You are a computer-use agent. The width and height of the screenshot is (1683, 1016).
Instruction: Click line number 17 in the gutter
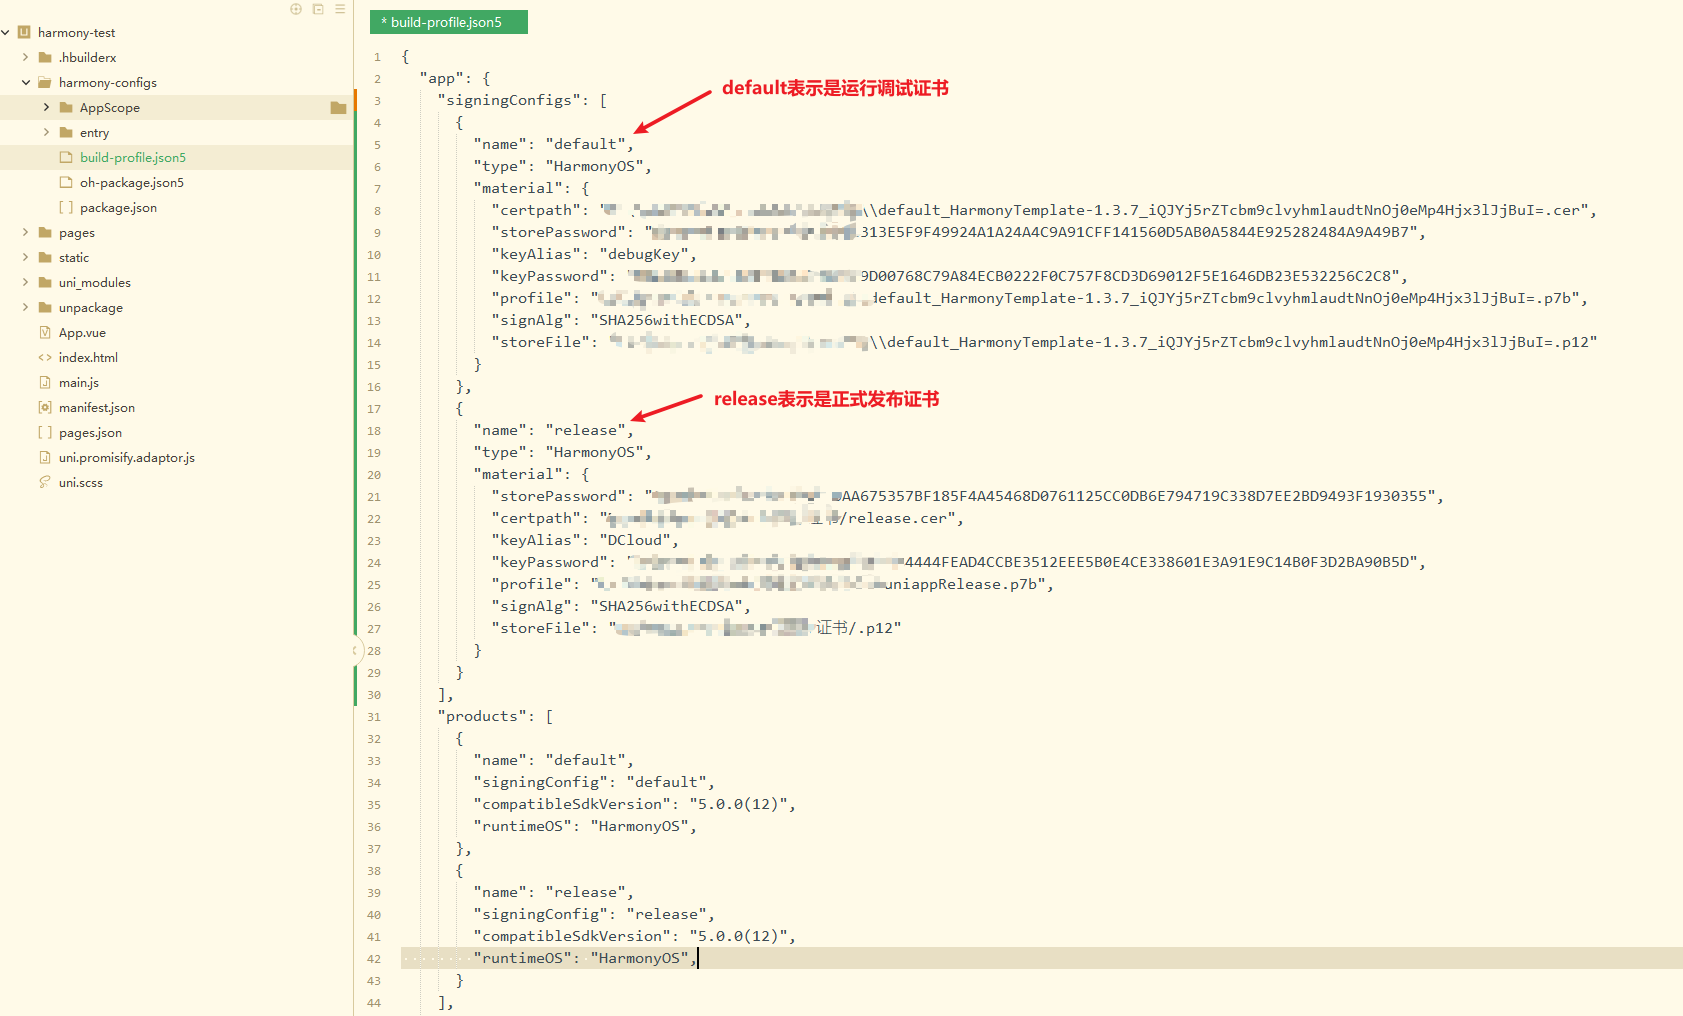[374, 409]
